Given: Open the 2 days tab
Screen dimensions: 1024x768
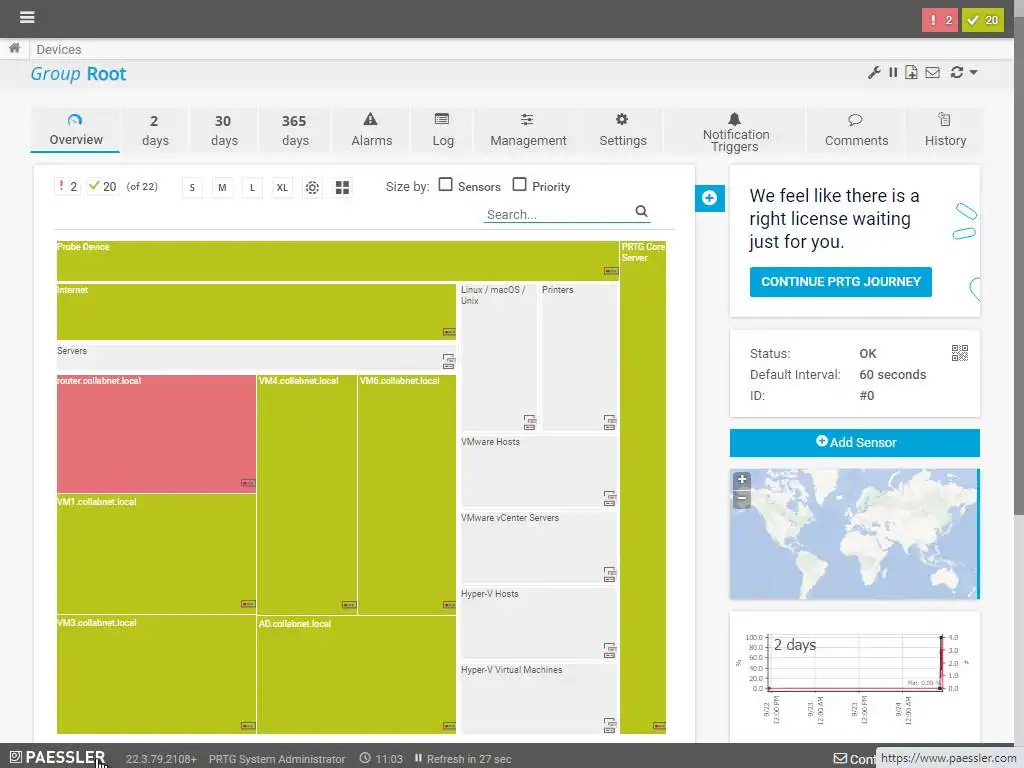Looking at the screenshot, I should coord(155,130).
